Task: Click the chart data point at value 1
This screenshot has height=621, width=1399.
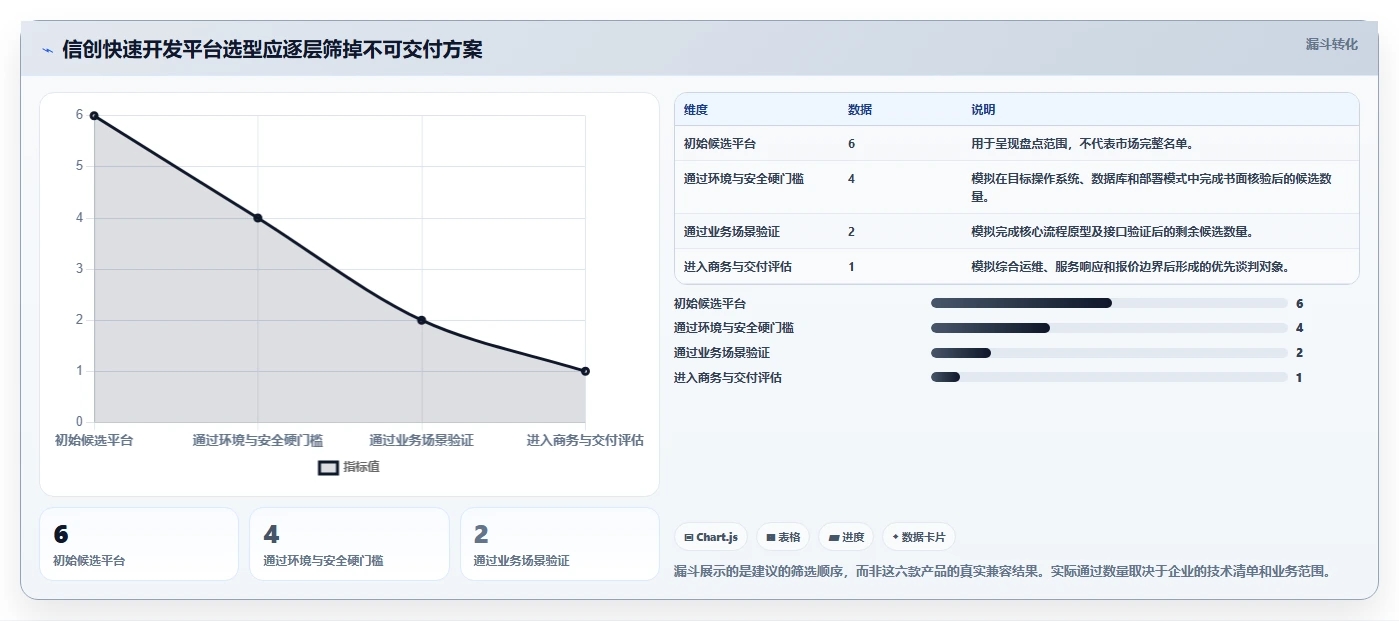Action: (585, 371)
